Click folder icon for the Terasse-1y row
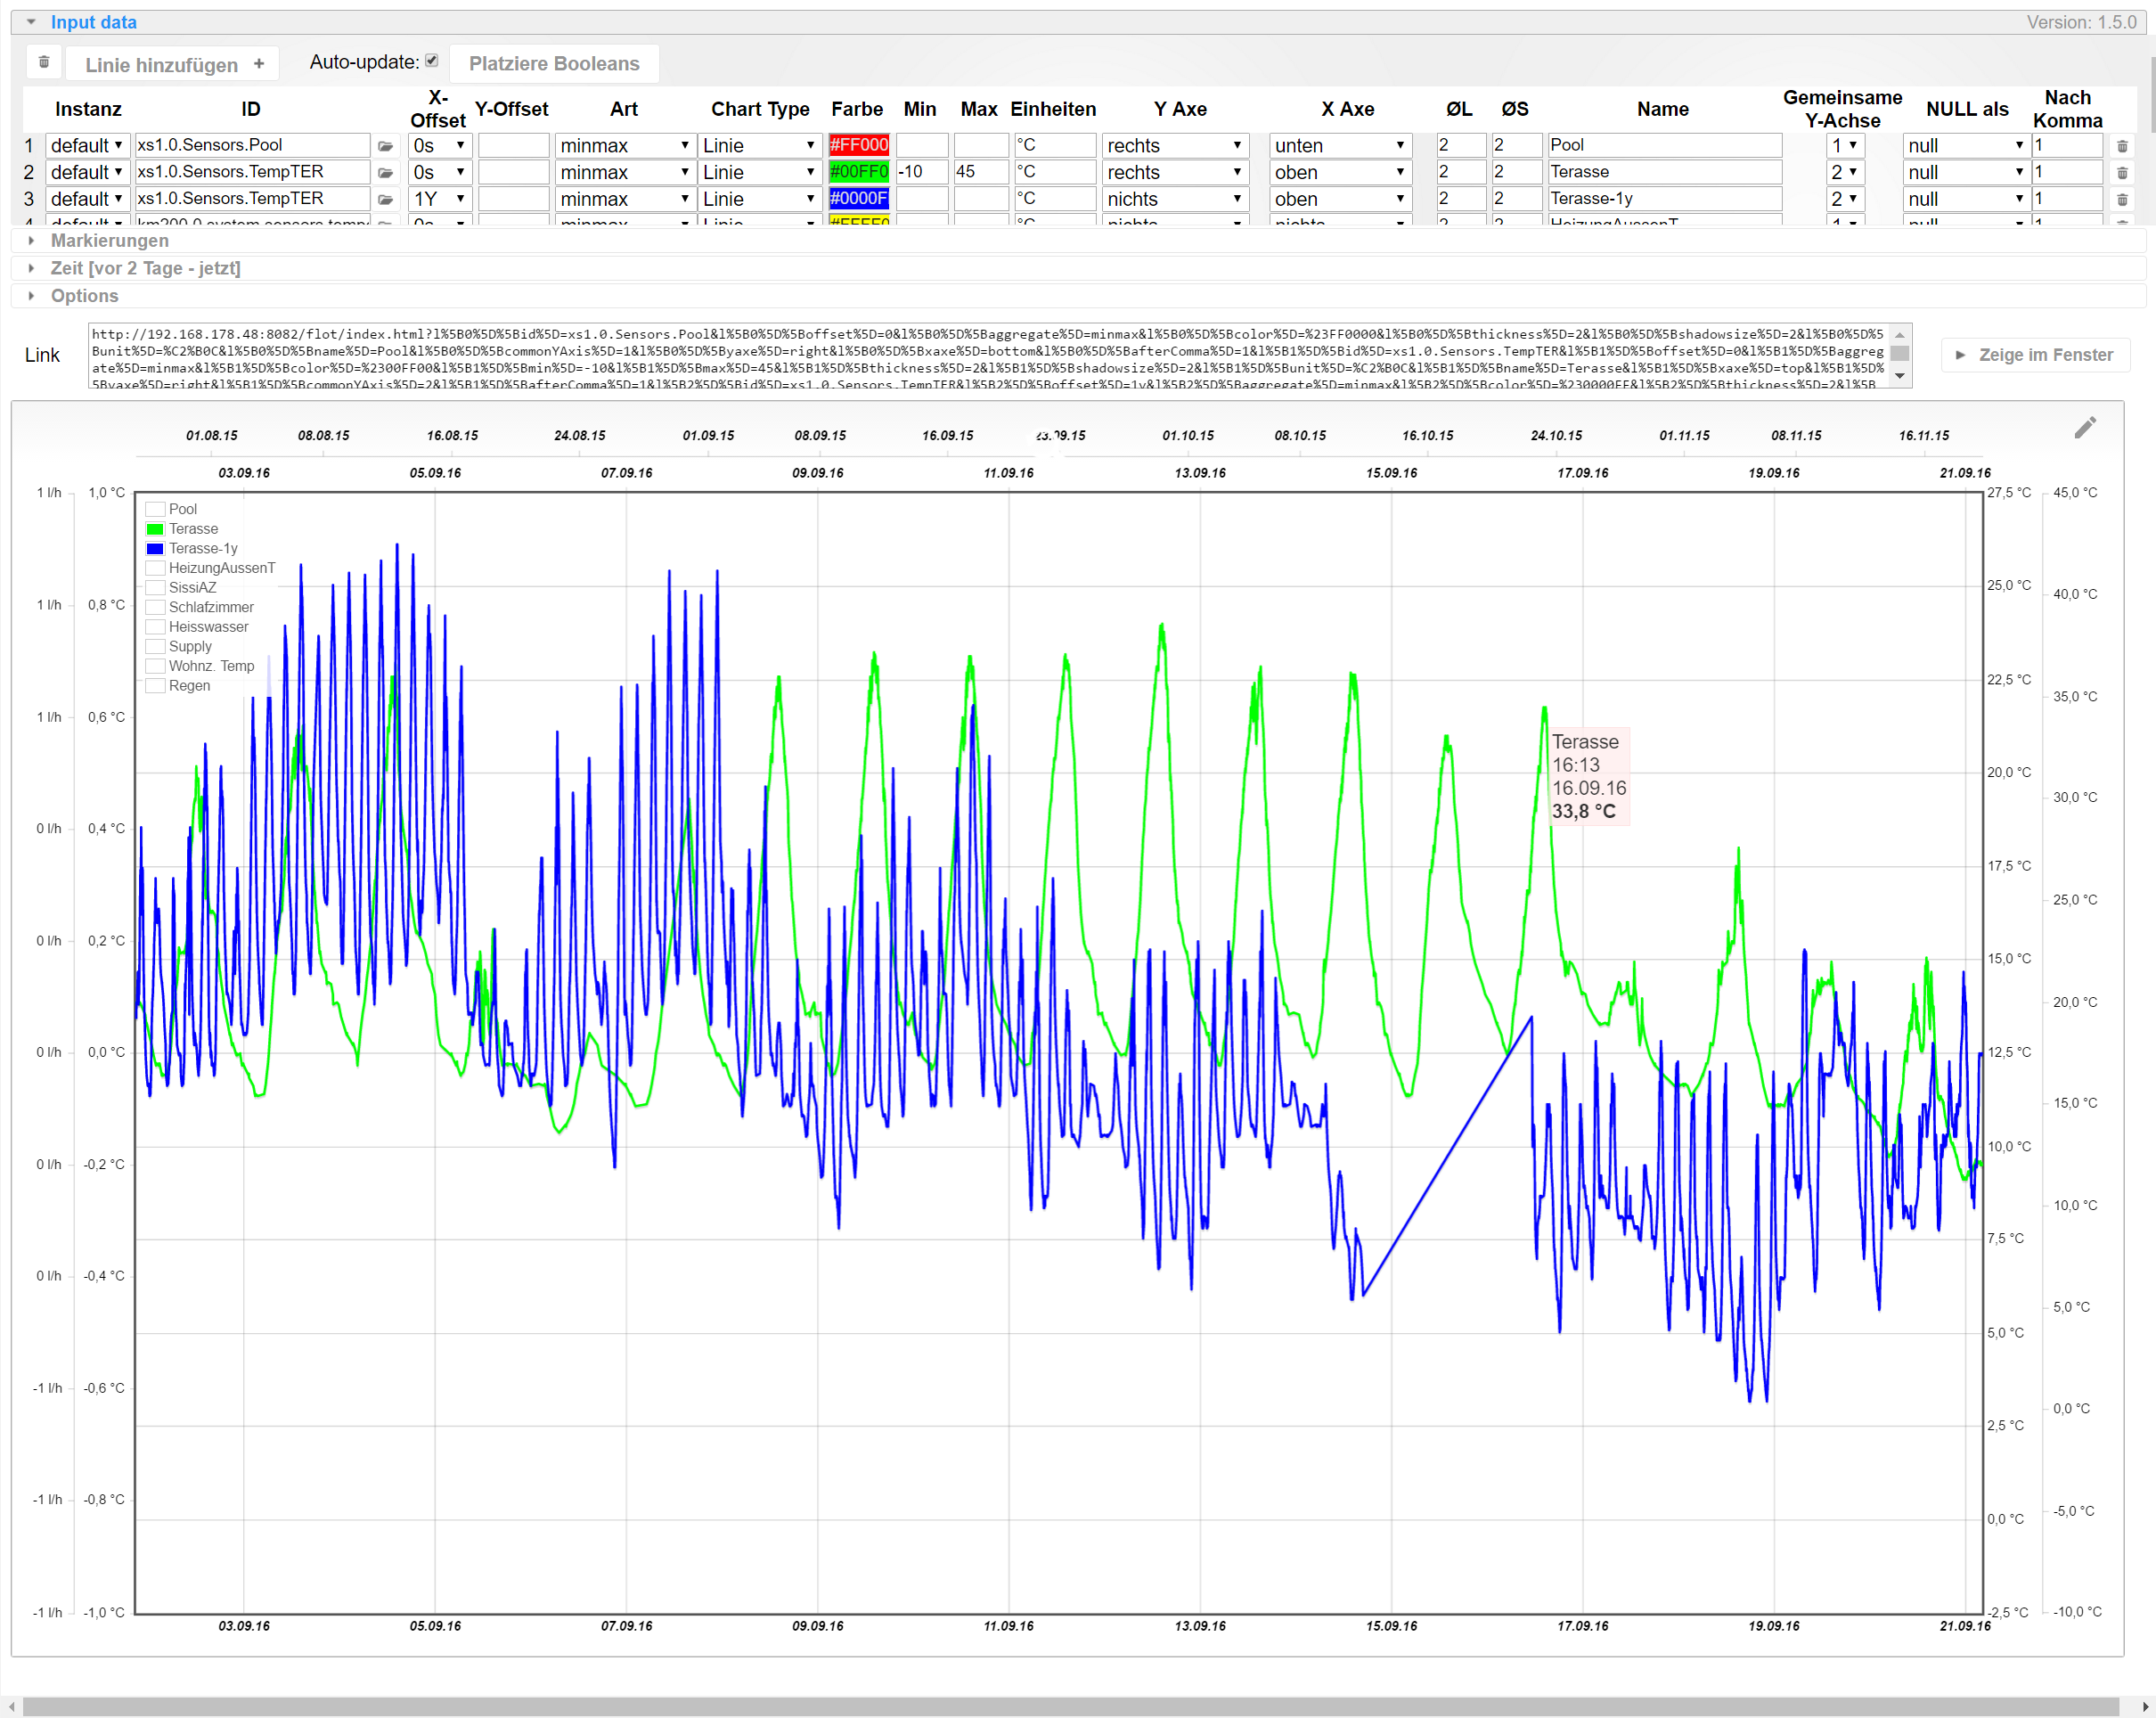 (x=385, y=200)
